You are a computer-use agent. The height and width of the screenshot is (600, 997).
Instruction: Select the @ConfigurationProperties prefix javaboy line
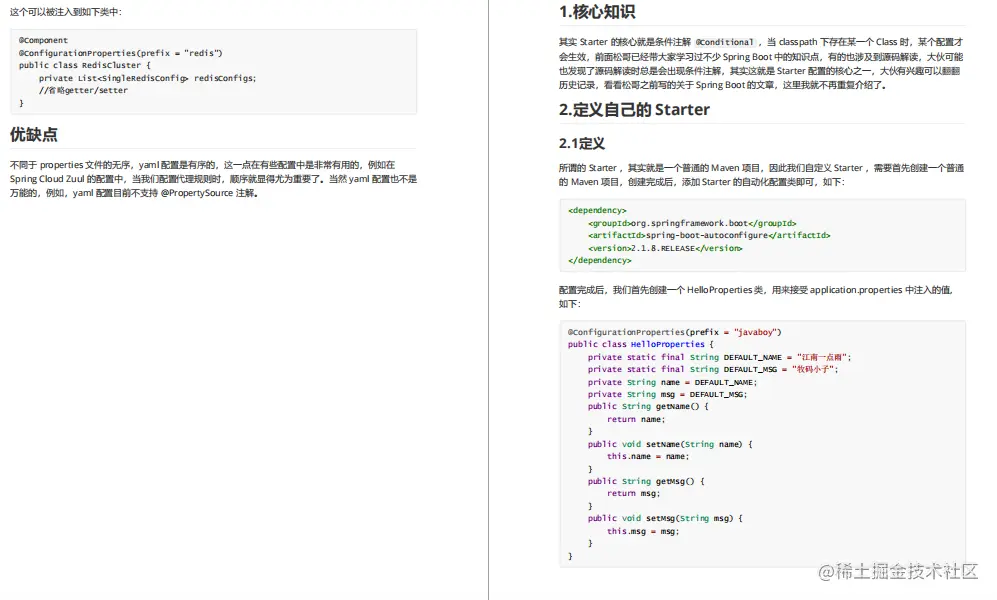pyautogui.click(x=675, y=331)
